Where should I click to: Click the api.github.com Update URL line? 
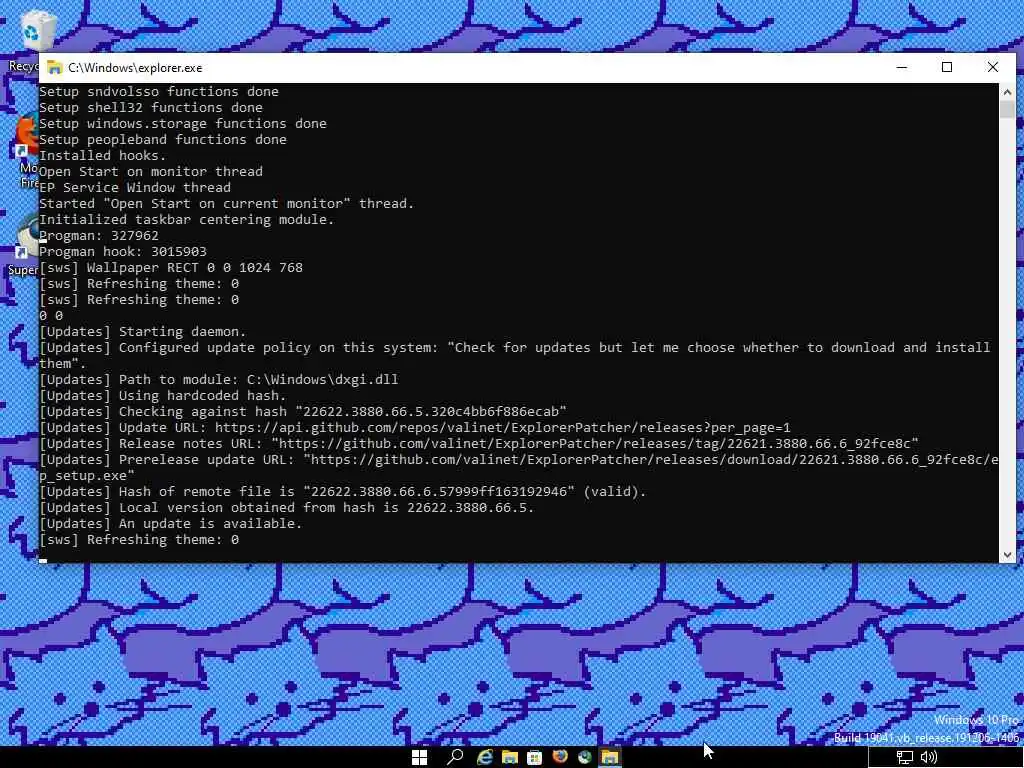pyautogui.click(x=415, y=427)
